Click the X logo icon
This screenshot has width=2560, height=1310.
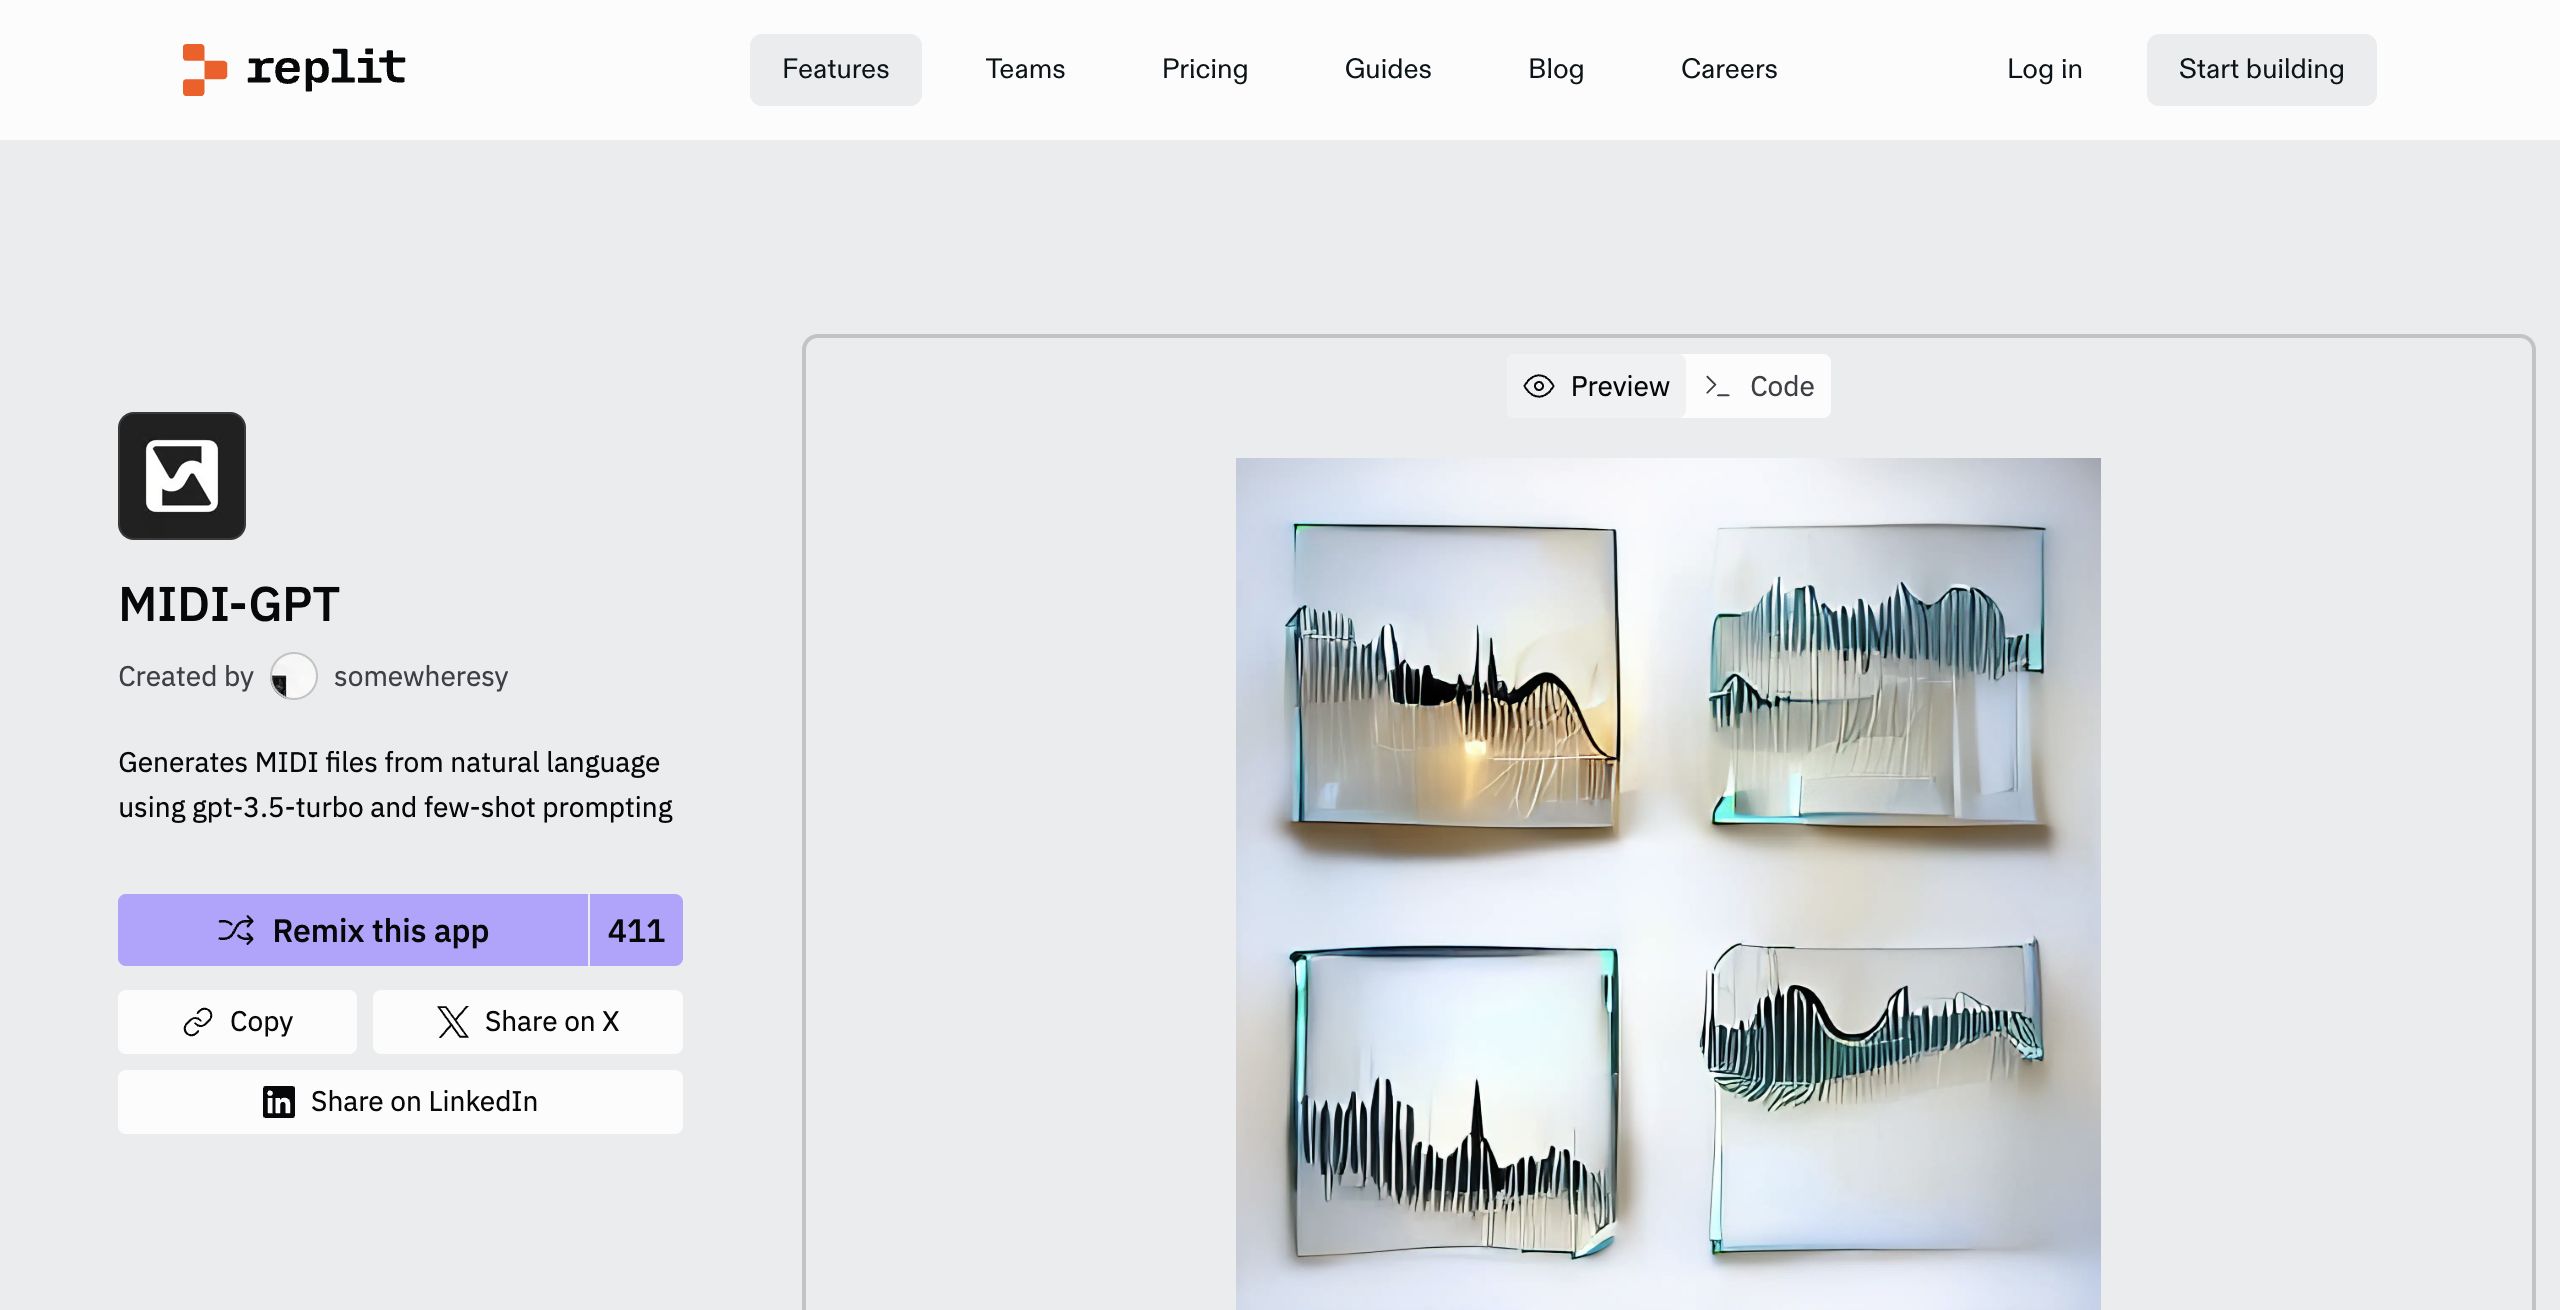coord(453,1022)
